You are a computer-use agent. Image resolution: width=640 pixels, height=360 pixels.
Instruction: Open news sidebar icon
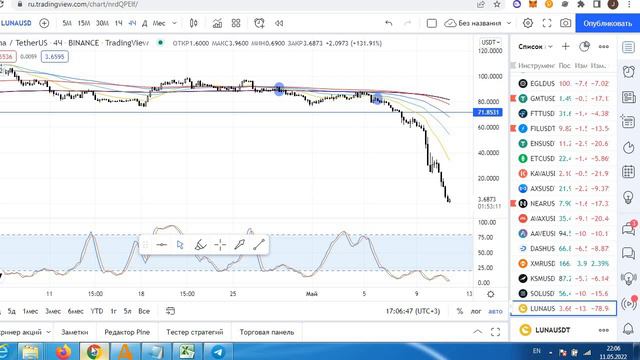pyautogui.click(x=629, y=97)
